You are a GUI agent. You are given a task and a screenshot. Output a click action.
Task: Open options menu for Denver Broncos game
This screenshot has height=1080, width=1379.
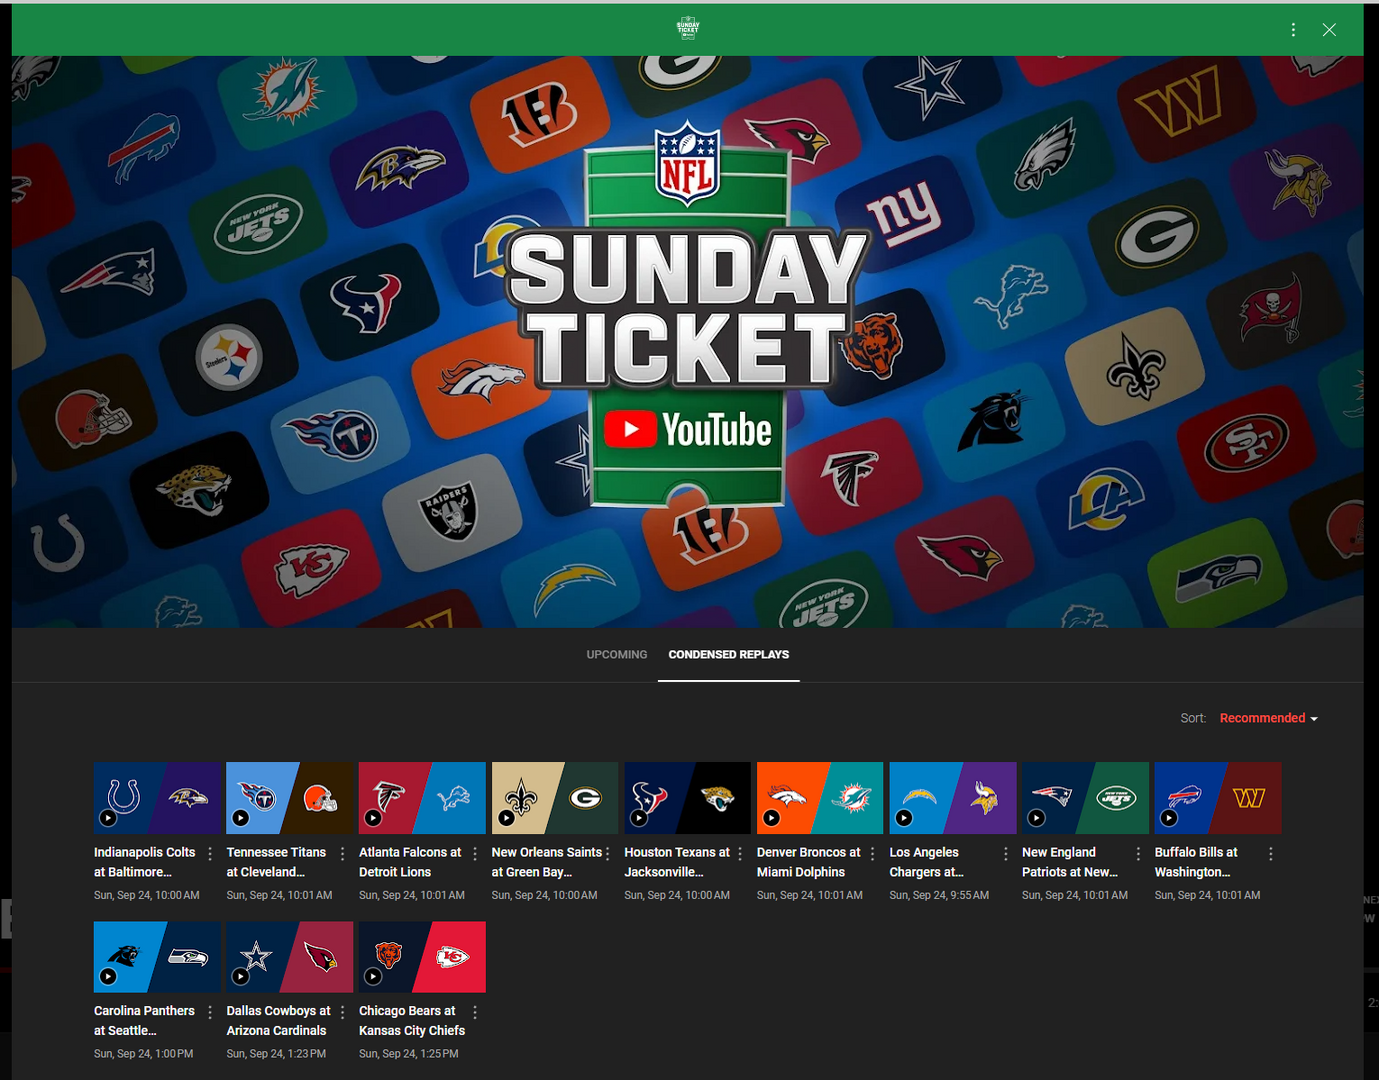(873, 853)
